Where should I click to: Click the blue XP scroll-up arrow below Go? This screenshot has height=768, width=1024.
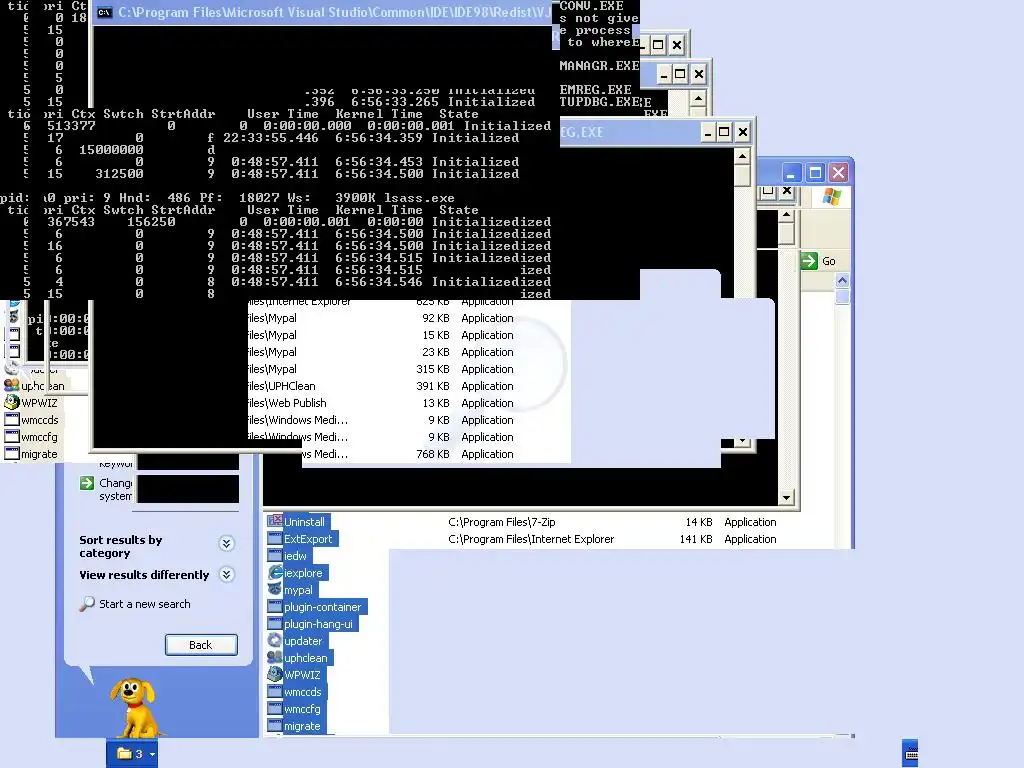tap(842, 281)
